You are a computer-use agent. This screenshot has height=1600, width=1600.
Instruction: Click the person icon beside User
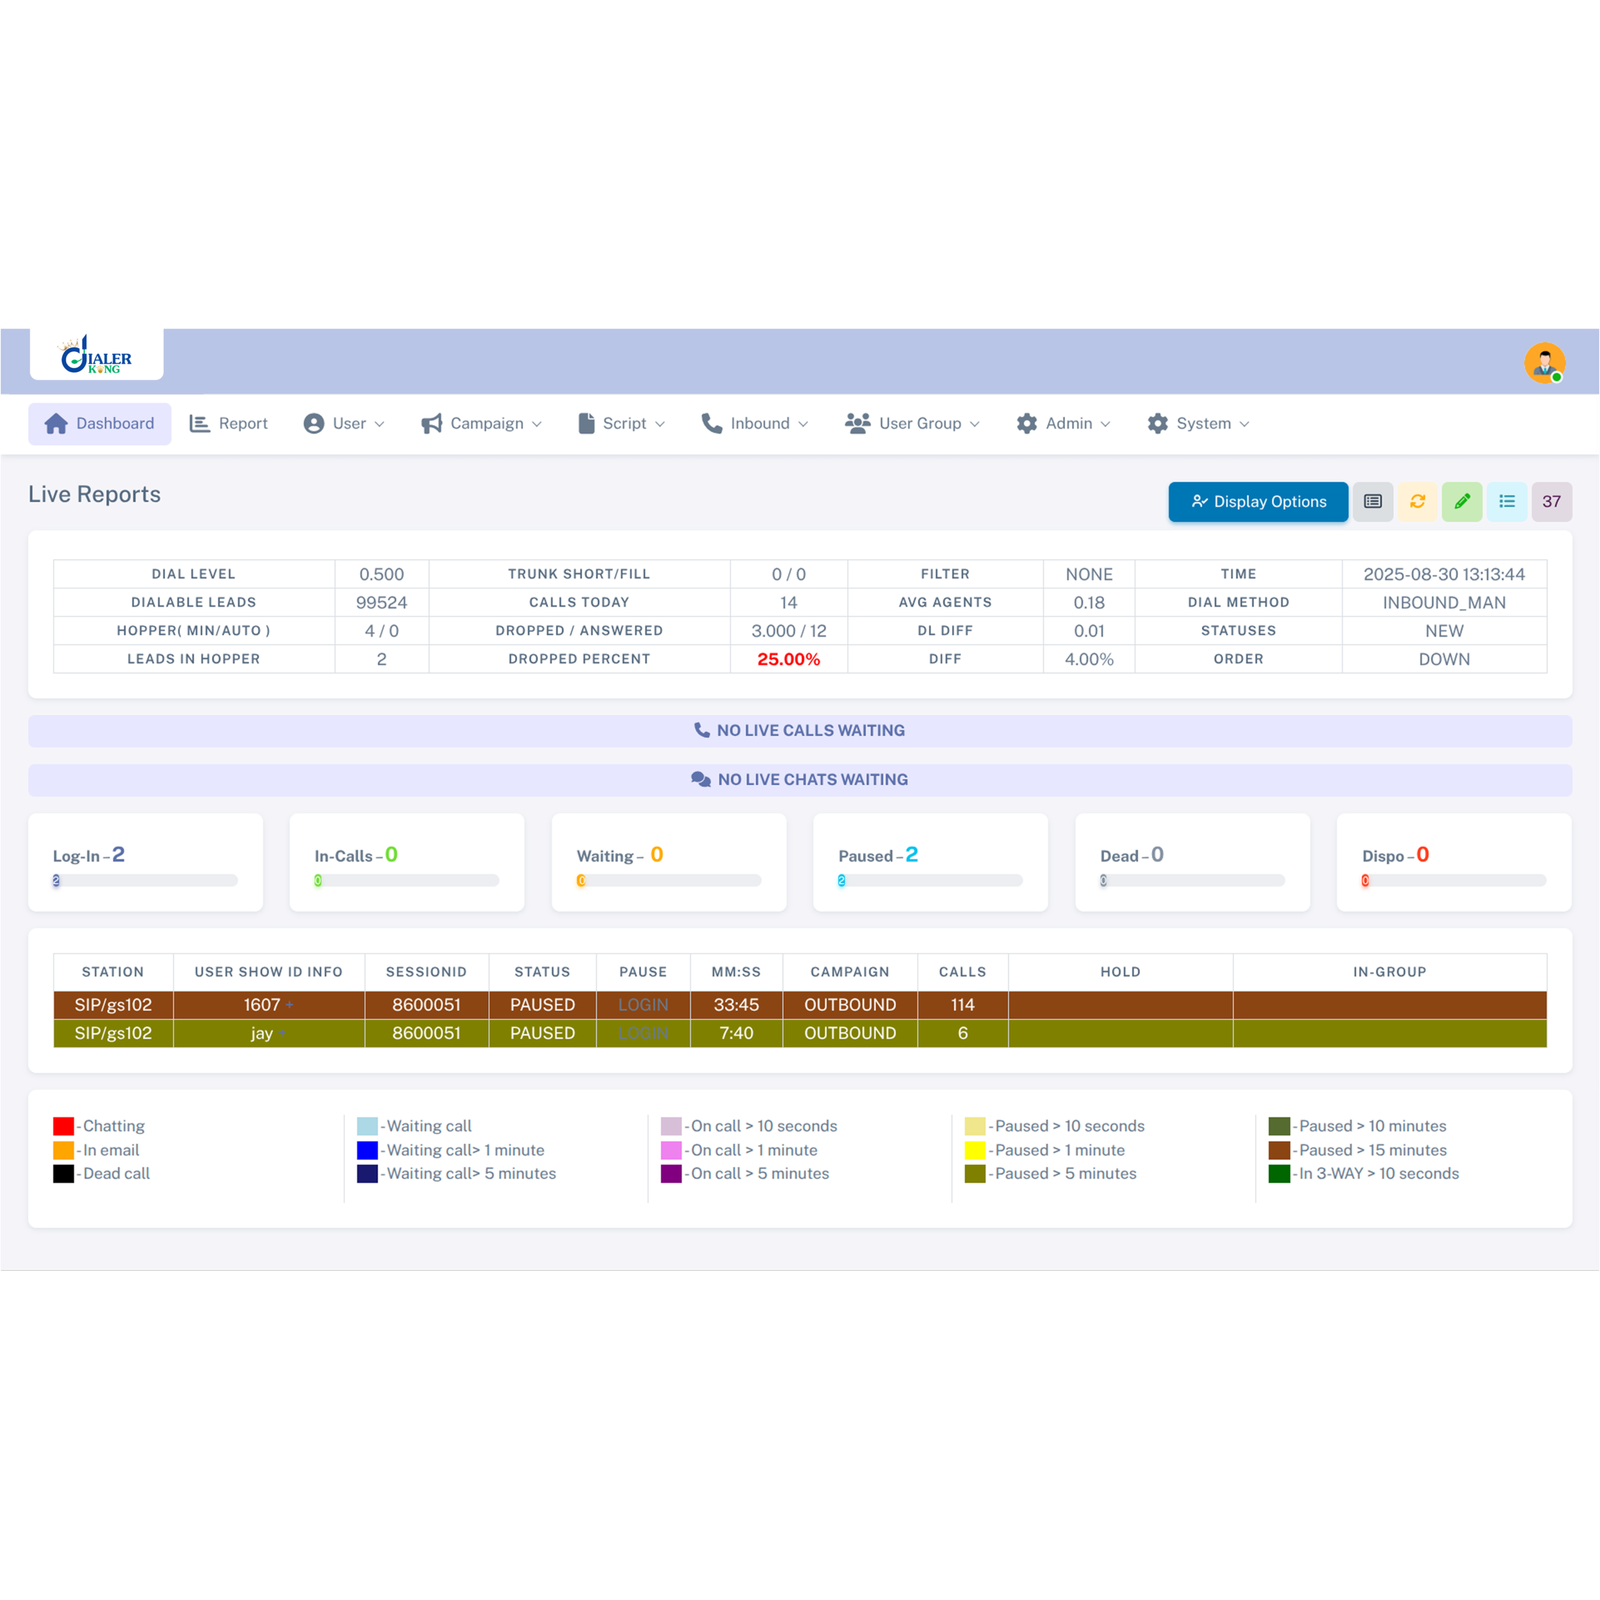pos(314,424)
